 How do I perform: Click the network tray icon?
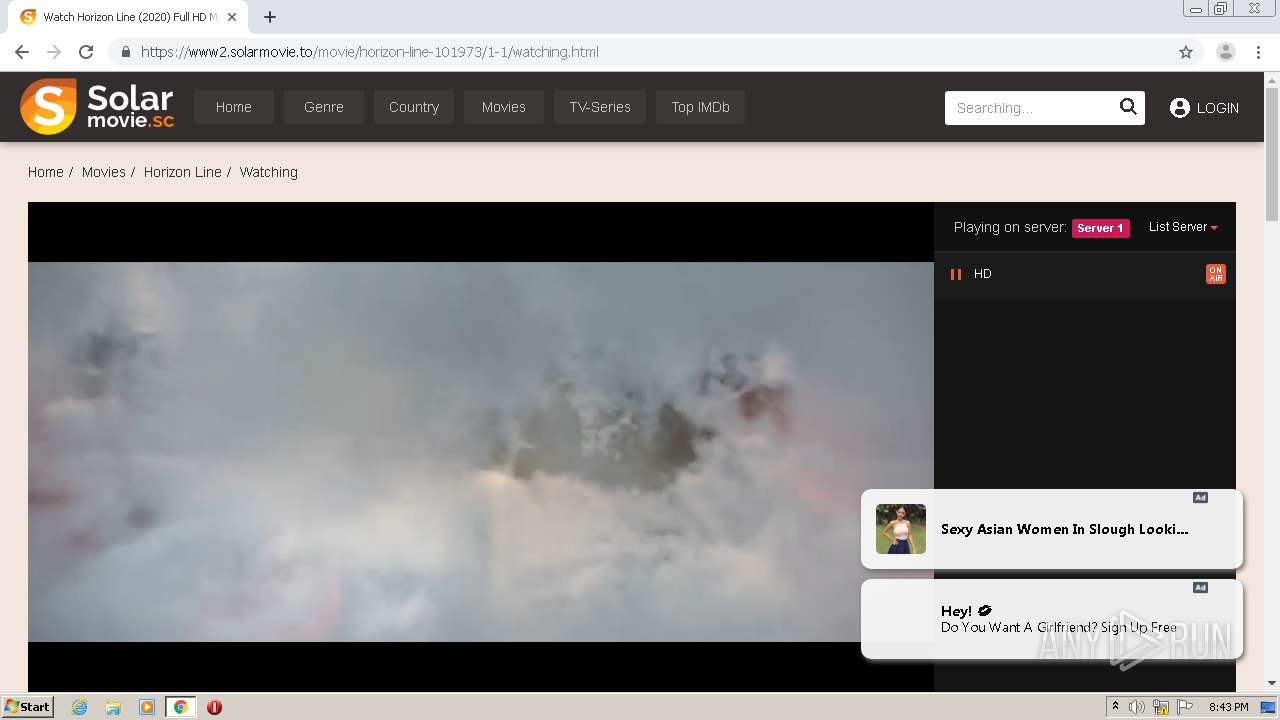pos(1161,707)
